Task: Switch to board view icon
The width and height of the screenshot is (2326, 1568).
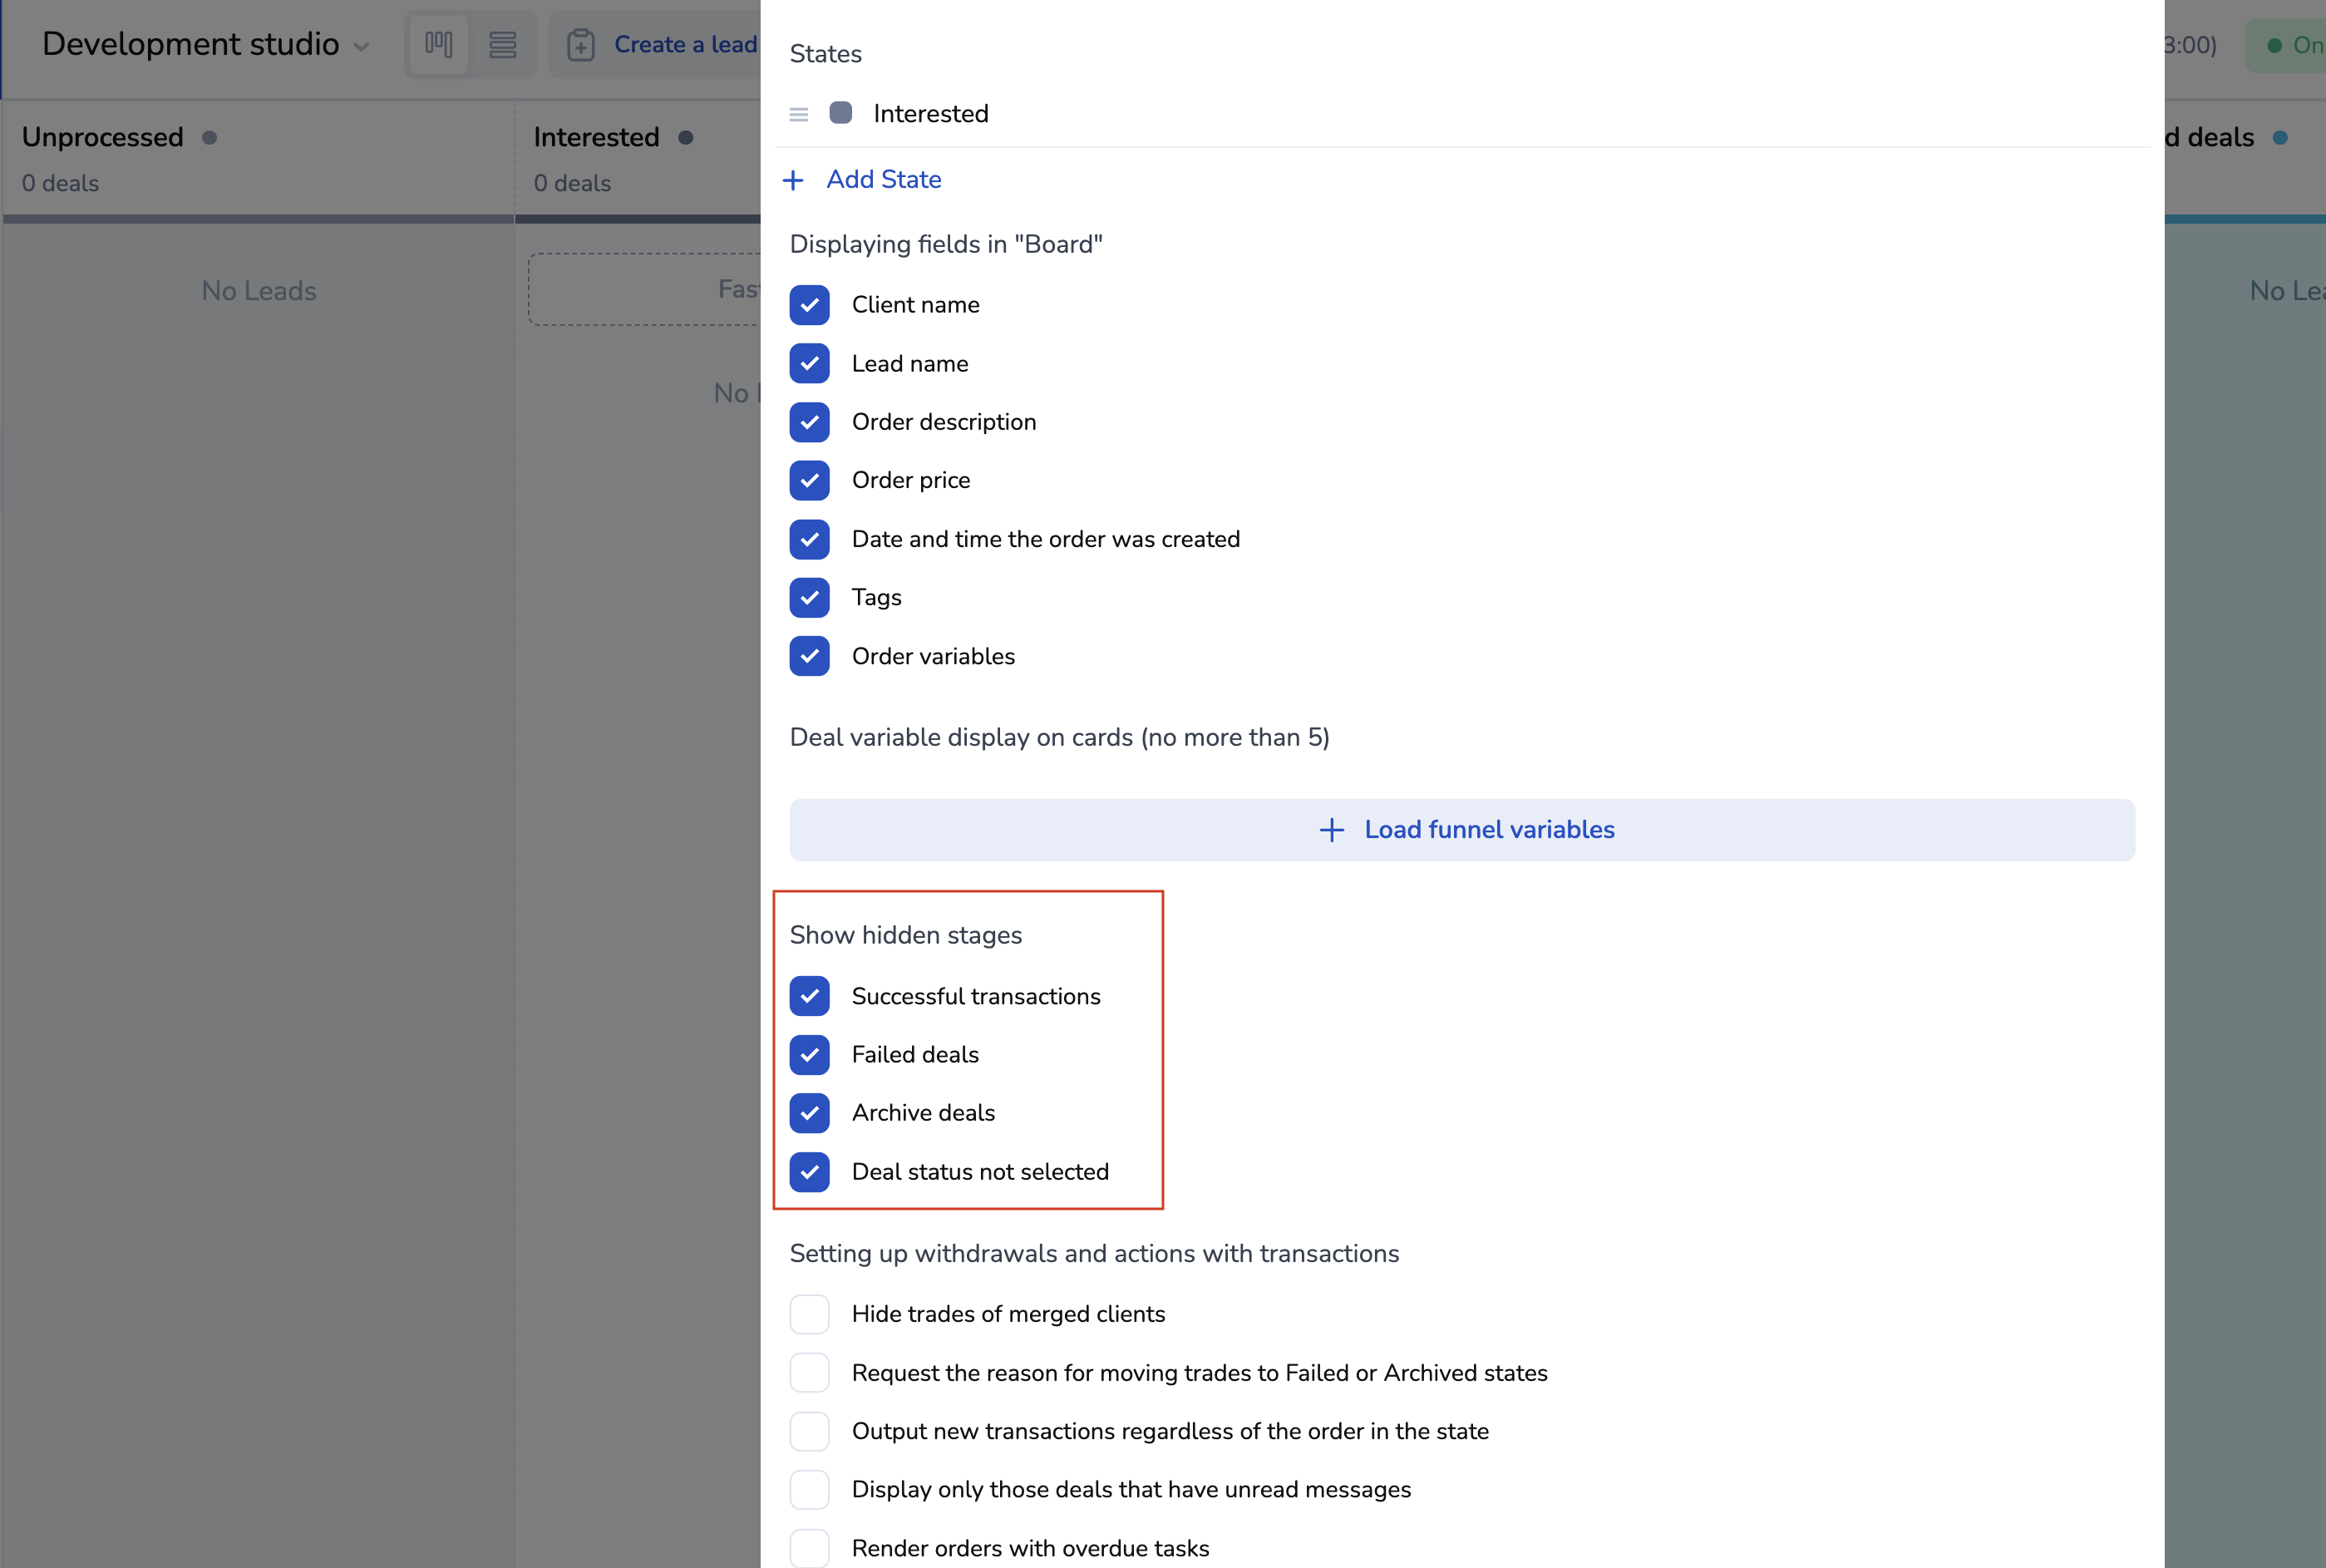Action: 438,44
